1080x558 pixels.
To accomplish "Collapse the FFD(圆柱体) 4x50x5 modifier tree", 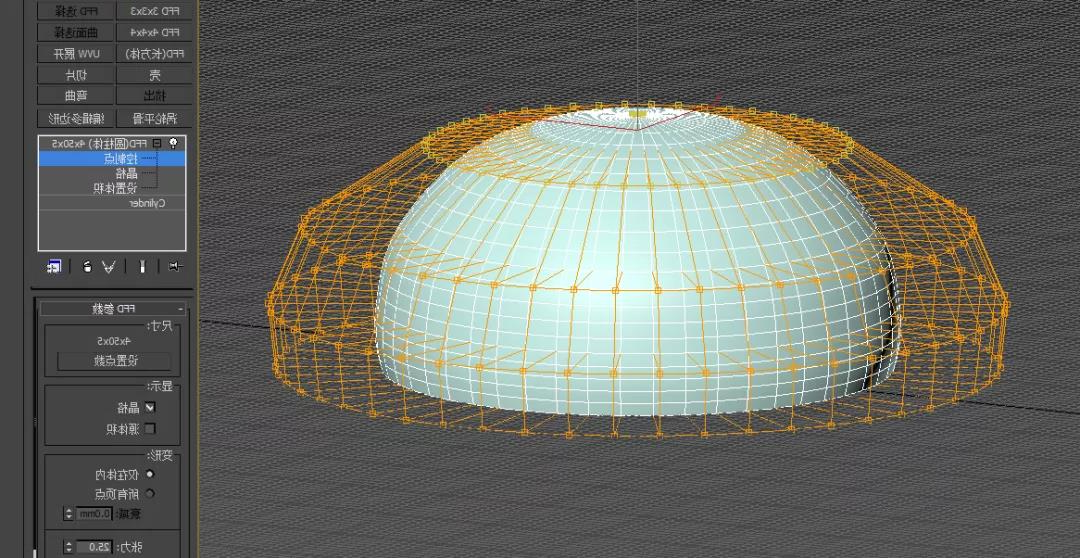I will [x=157, y=144].
